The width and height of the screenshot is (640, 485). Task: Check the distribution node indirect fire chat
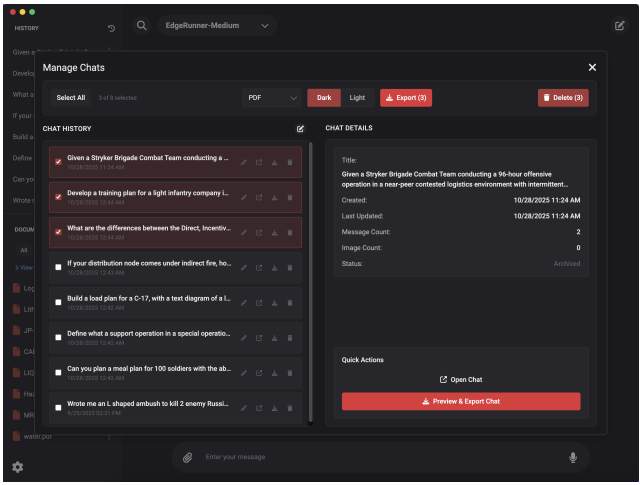pyautogui.click(x=58, y=267)
